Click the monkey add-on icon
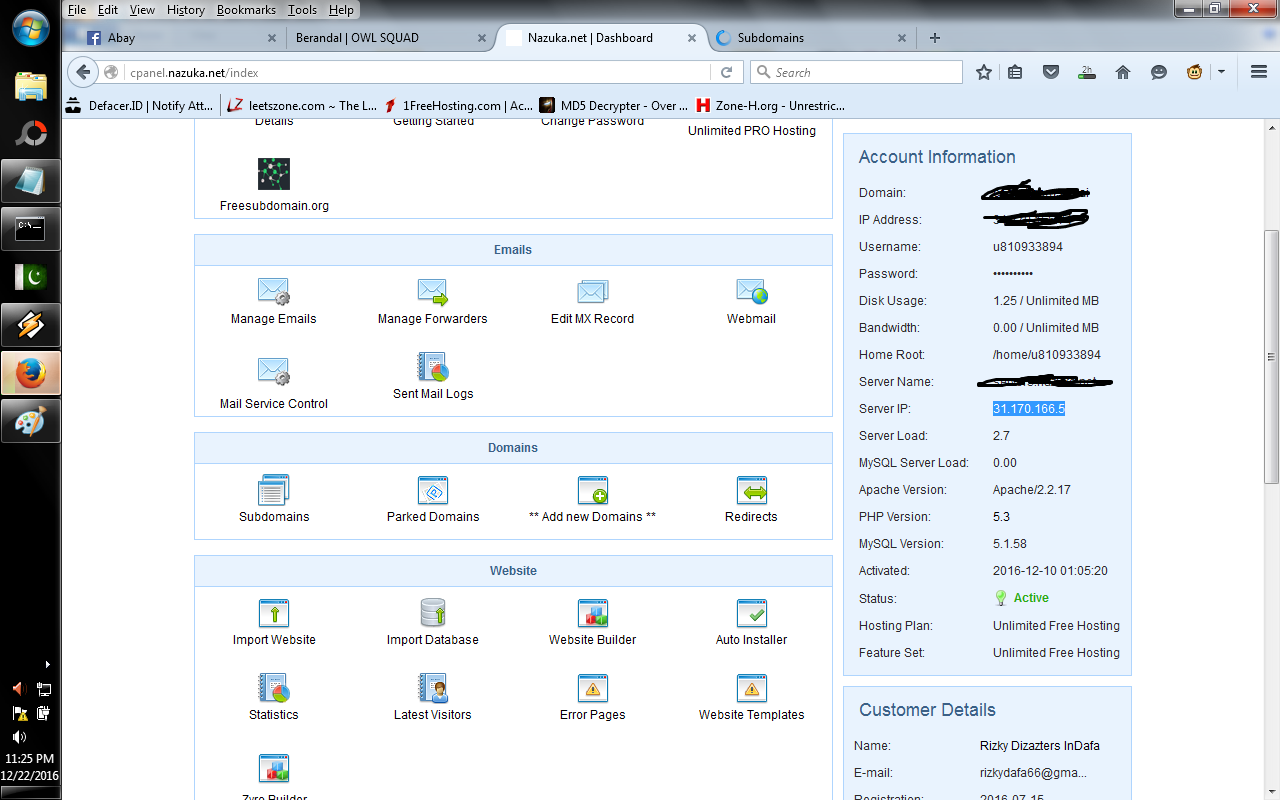The width and height of the screenshot is (1280, 800). (x=1194, y=72)
